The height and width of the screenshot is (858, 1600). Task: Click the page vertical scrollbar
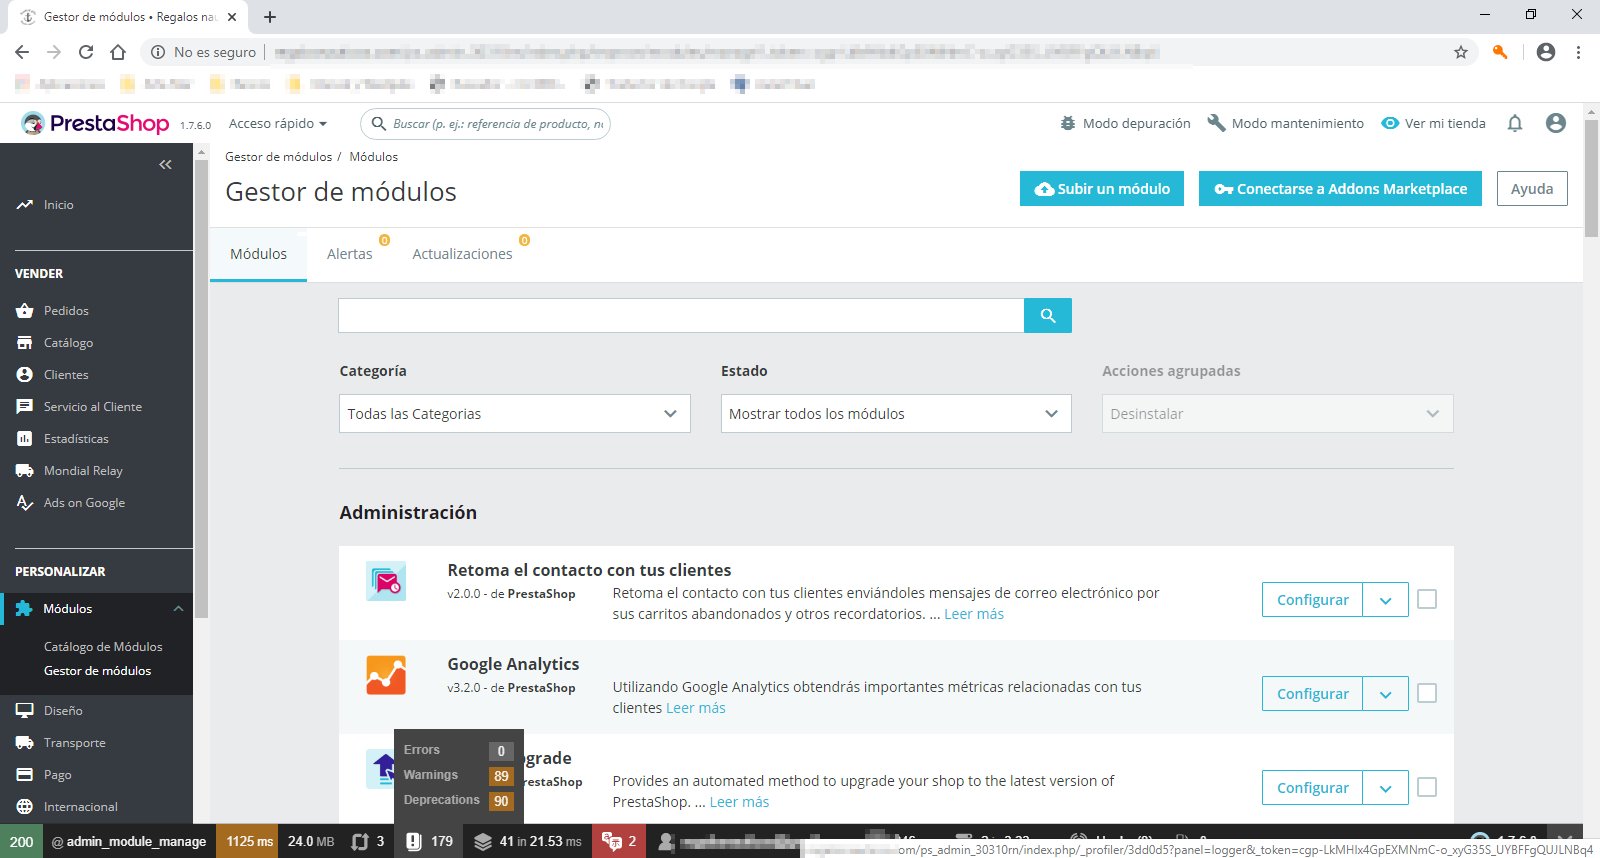1591,180
